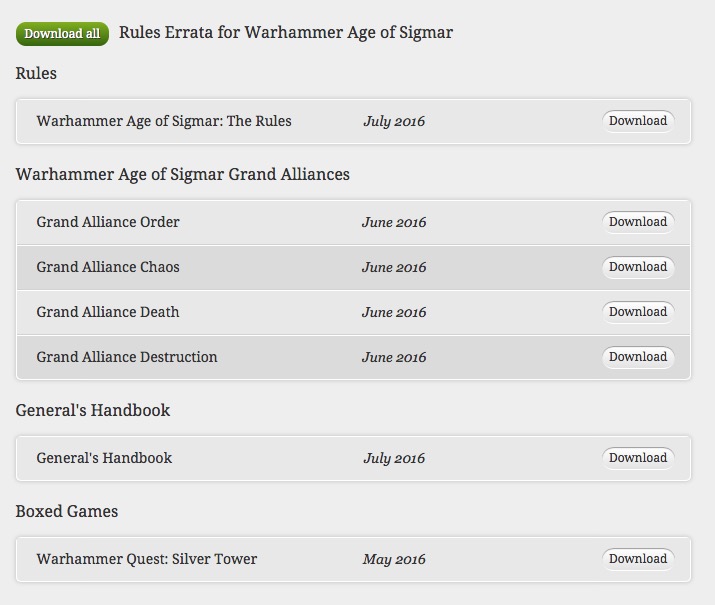715x605 pixels.
Task: Click the Rules Errata page title
Action: [286, 33]
